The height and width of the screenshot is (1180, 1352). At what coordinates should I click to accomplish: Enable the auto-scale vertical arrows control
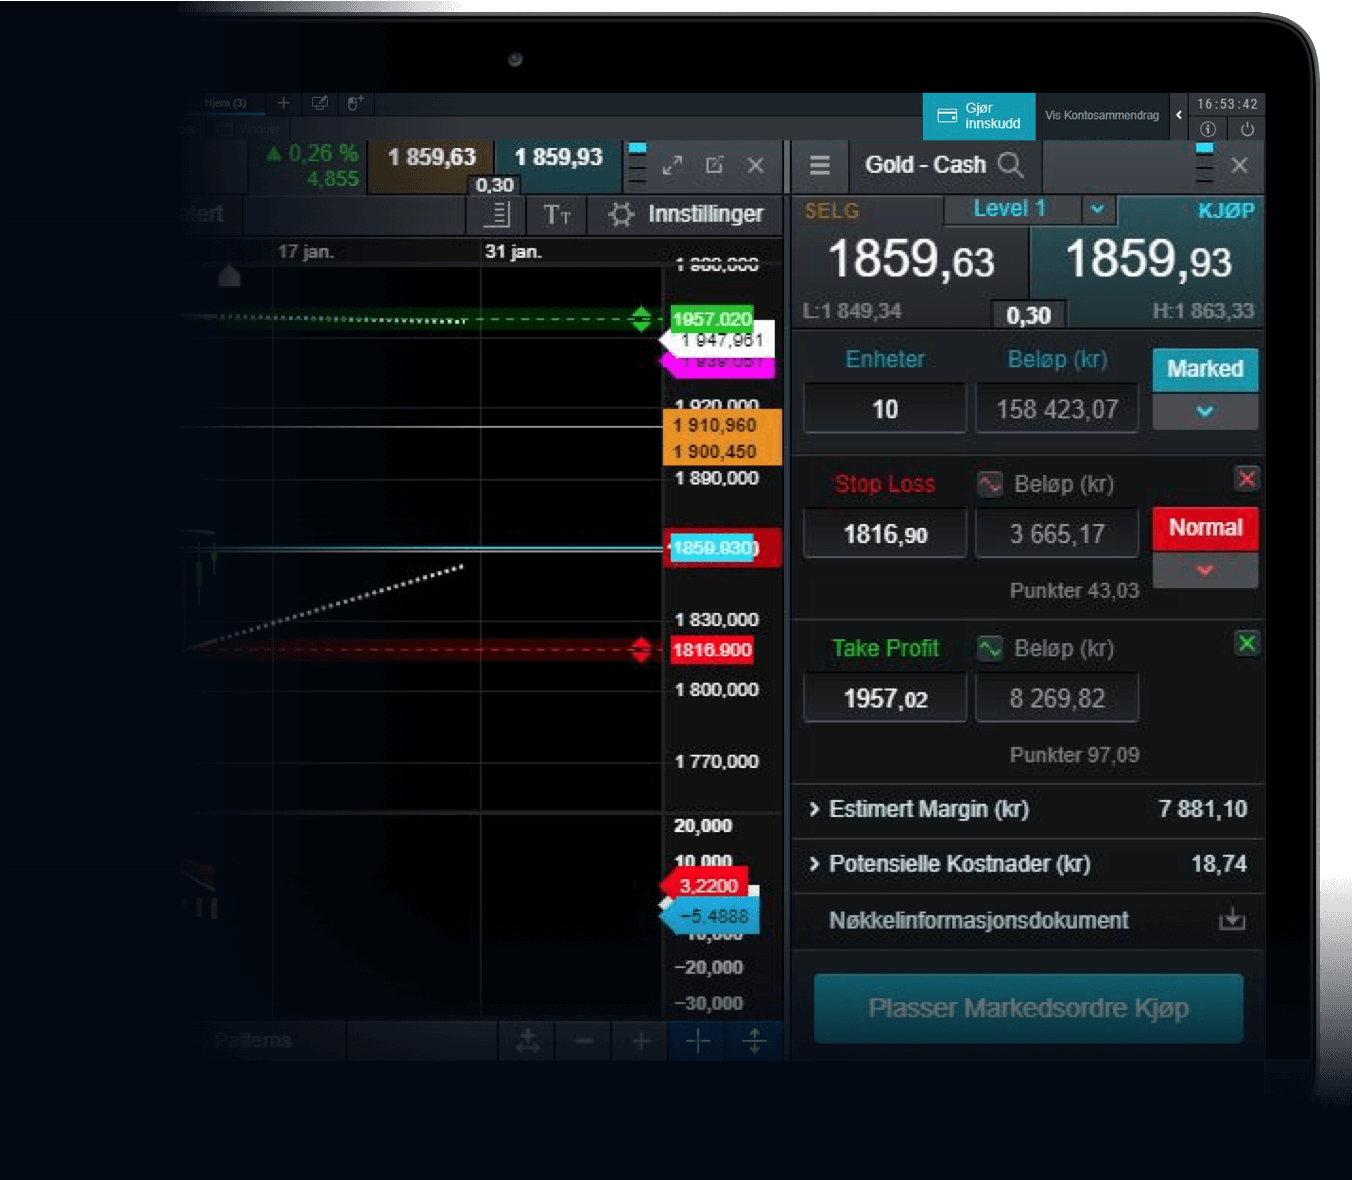(x=752, y=1041)
